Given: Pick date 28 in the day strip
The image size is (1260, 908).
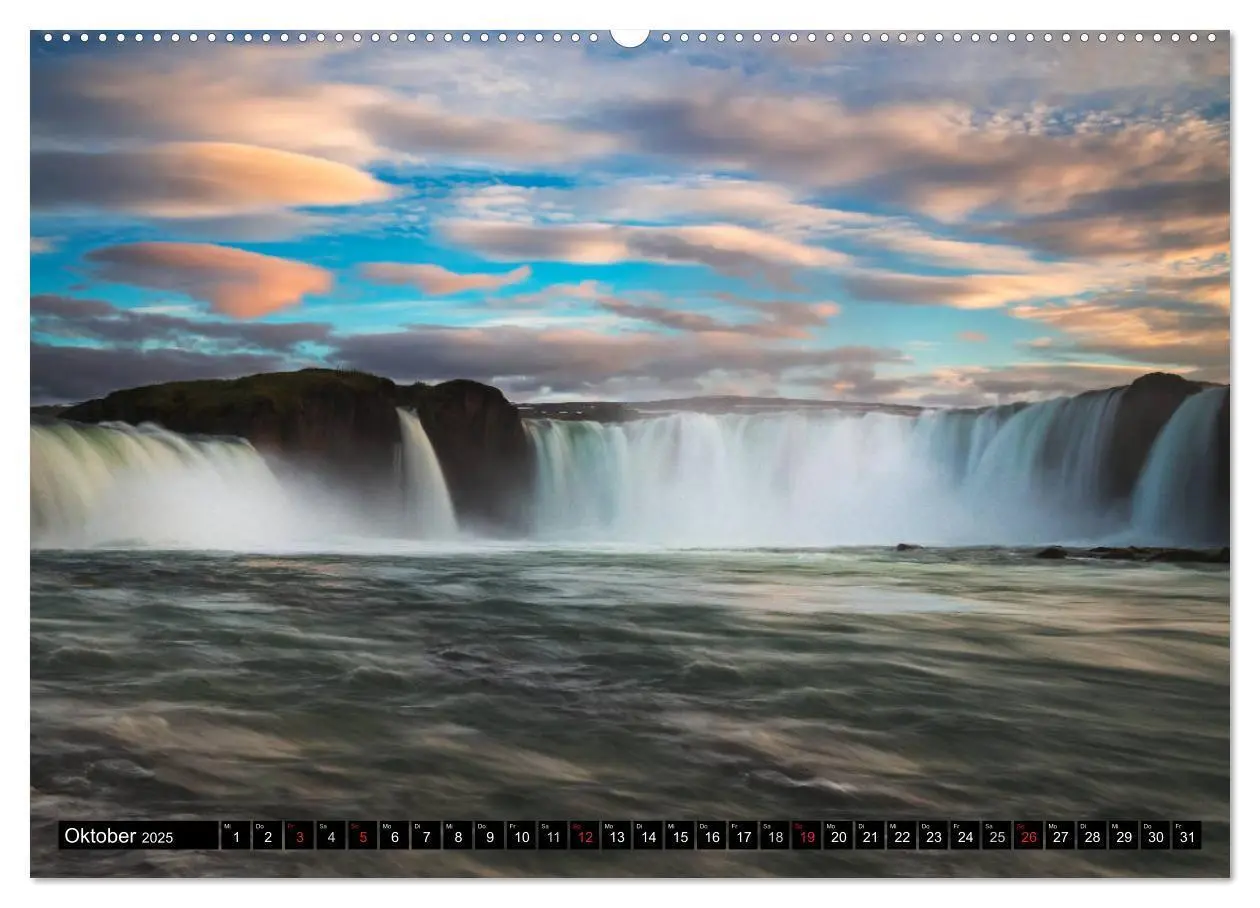Looking at the screenshot, I should click(x=1091, y=836).
